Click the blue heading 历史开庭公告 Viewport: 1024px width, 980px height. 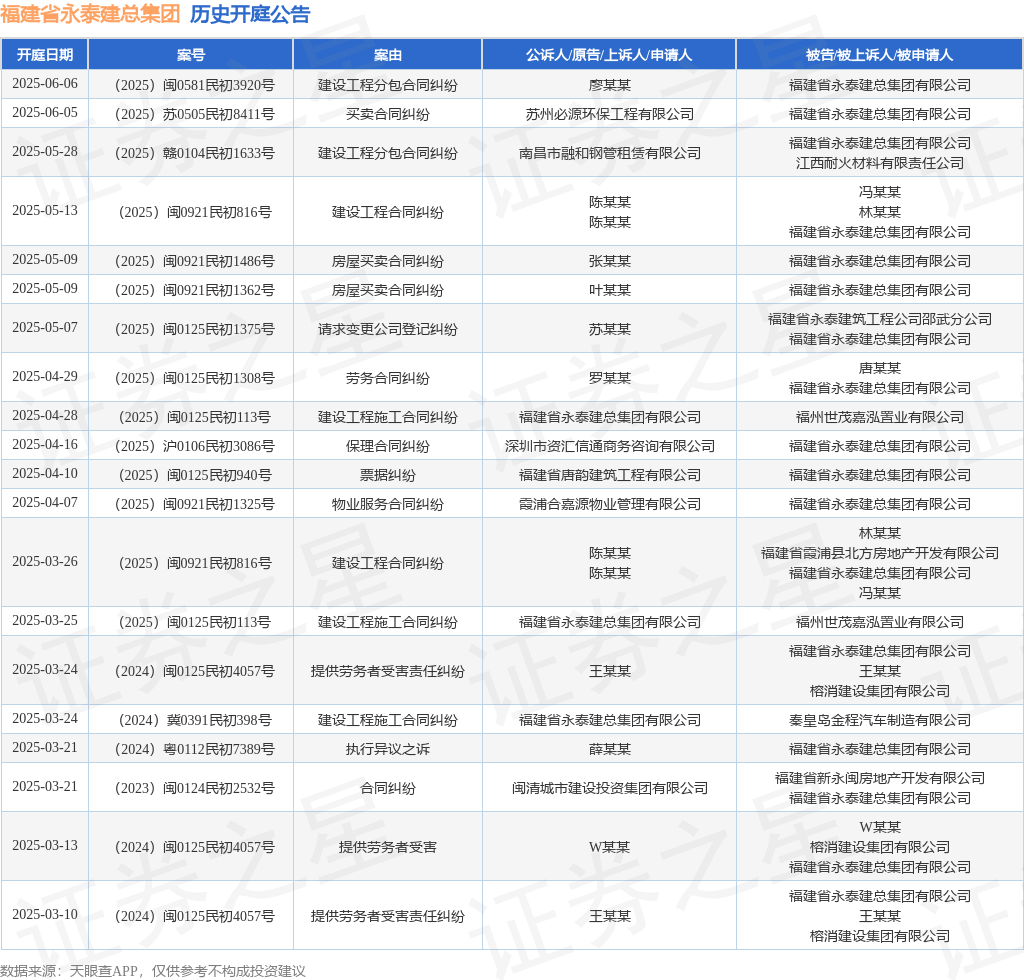click(249, 14)
